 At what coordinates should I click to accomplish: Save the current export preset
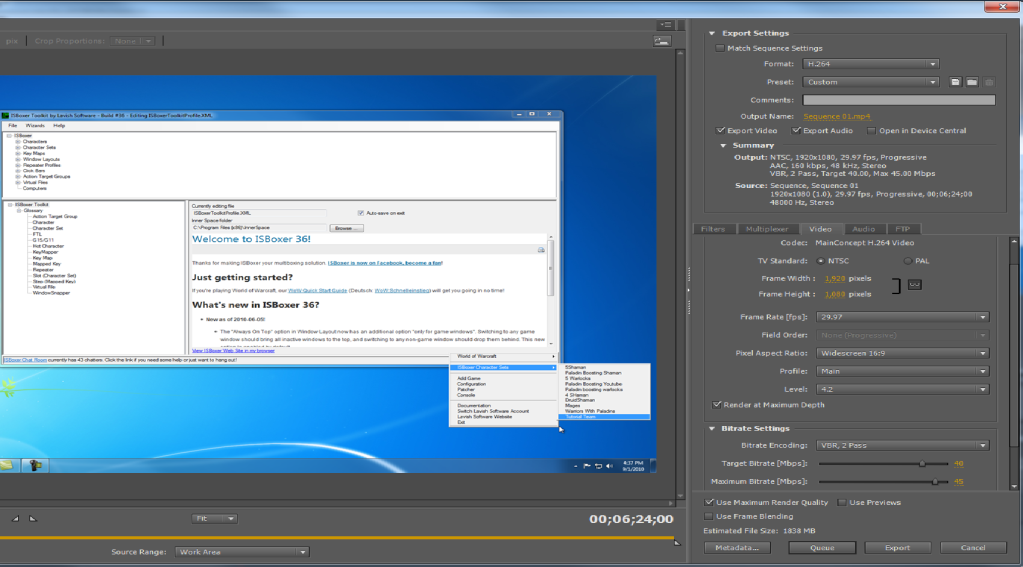pos(955,82)
